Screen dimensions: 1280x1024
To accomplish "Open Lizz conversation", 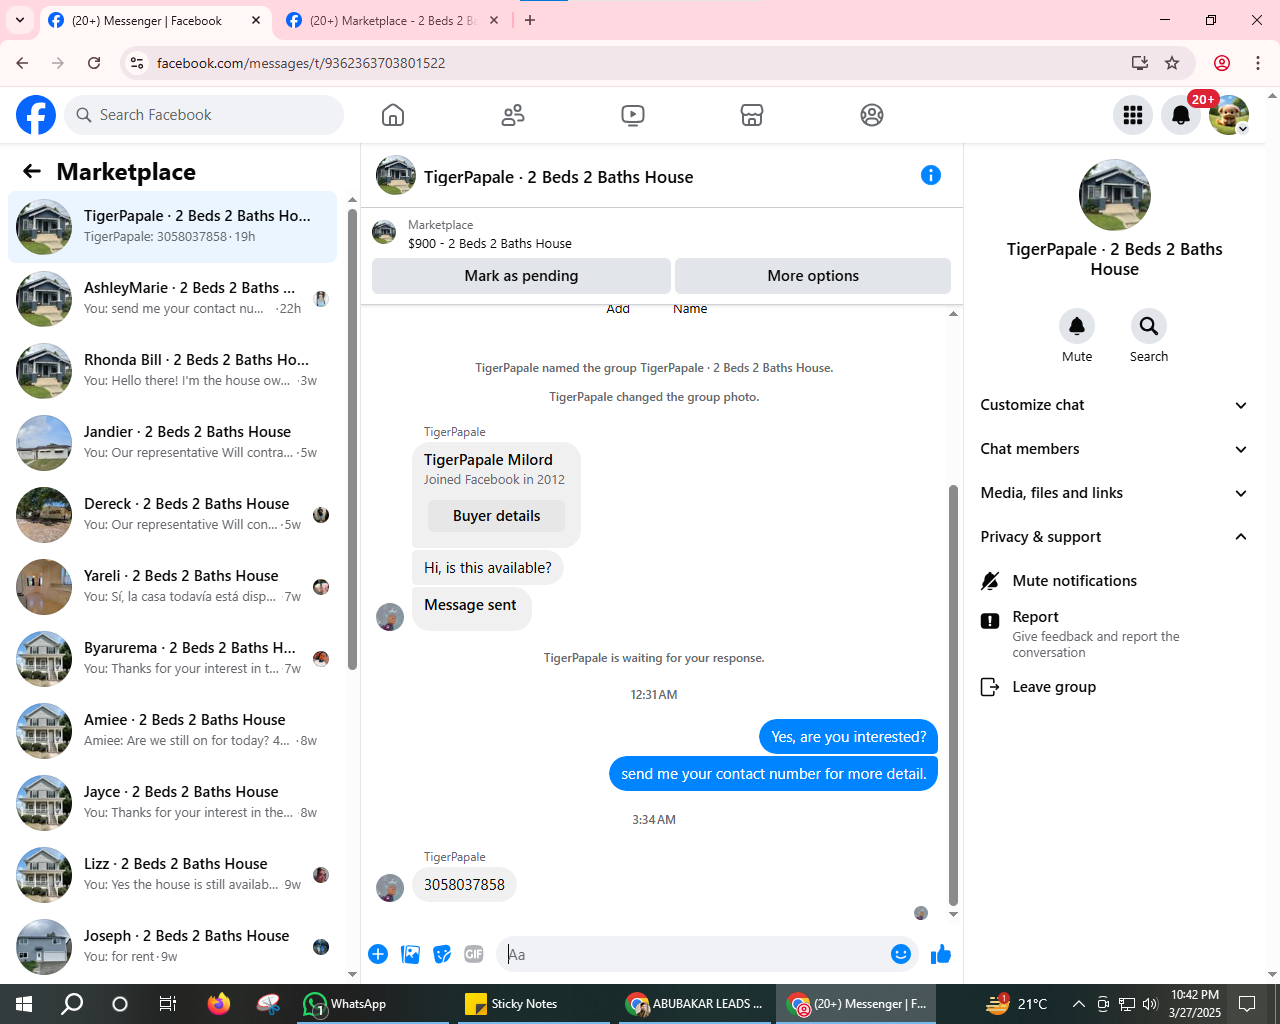I will click(173, 875).
